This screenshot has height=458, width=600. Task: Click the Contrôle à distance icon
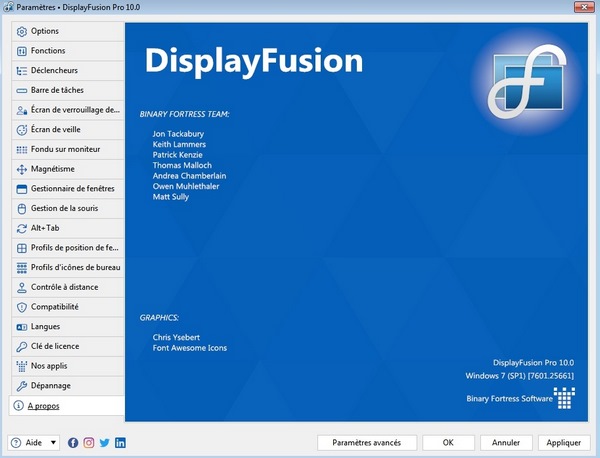coord(22,287)
